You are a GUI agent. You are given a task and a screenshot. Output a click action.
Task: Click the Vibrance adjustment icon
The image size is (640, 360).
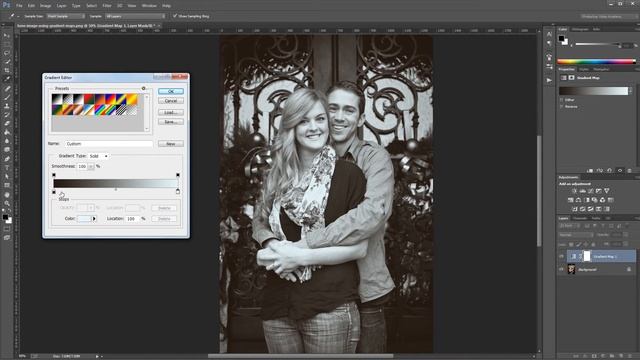click(x=607, y=191)
